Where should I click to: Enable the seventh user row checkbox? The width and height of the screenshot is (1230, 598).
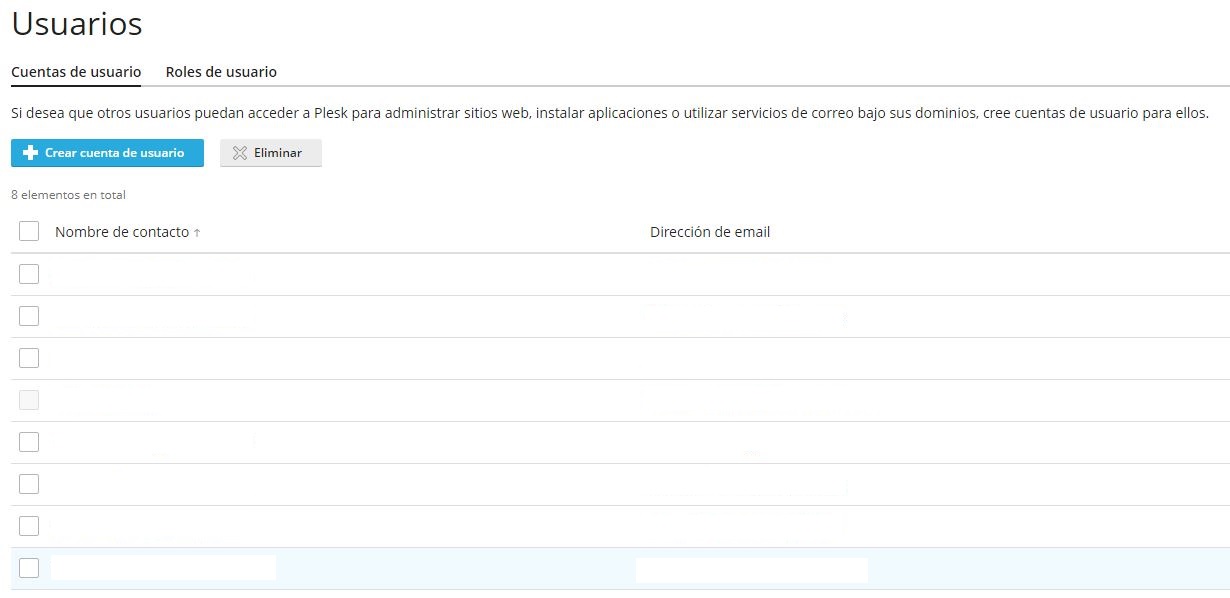pyautogui.click(x=29, y=526)
